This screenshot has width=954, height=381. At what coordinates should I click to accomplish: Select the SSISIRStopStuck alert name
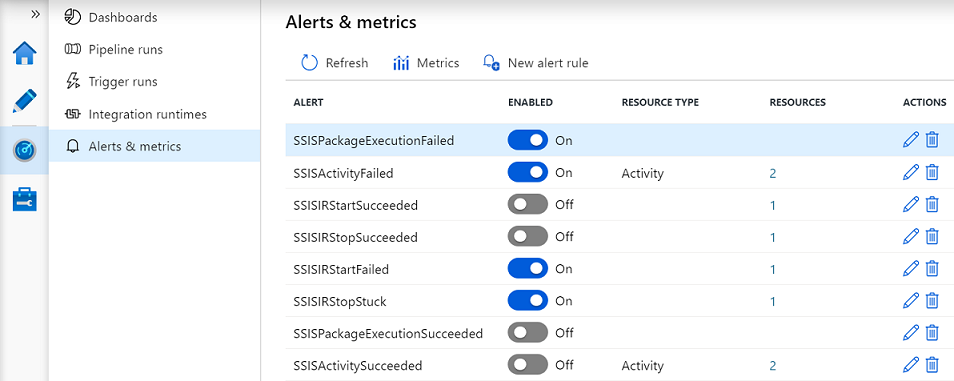[x=339, y=301]
